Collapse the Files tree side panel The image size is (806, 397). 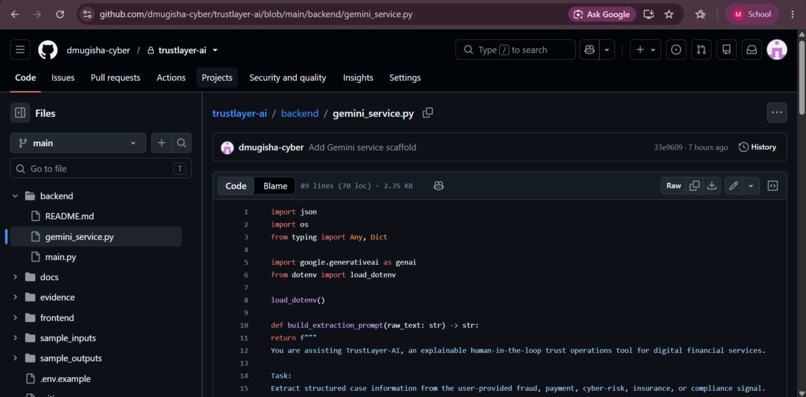coord(20,113)
